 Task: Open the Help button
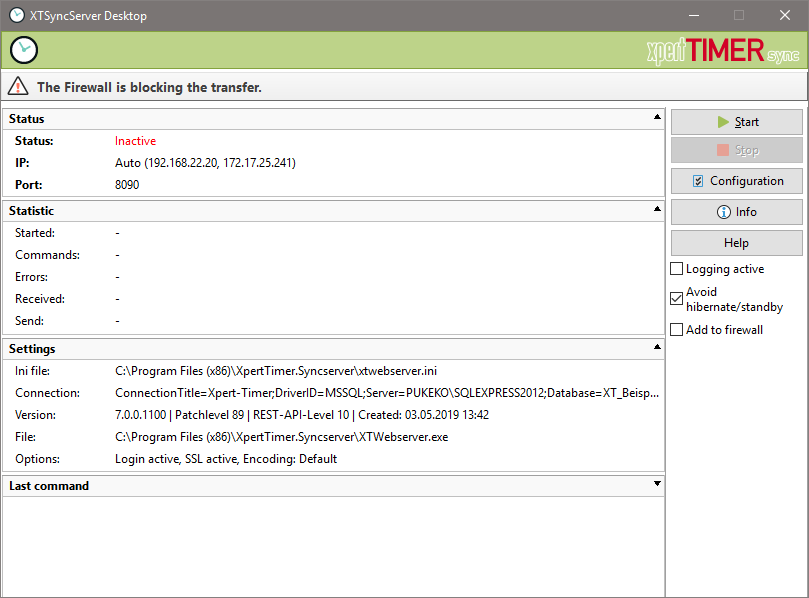(x=736, y=243)
